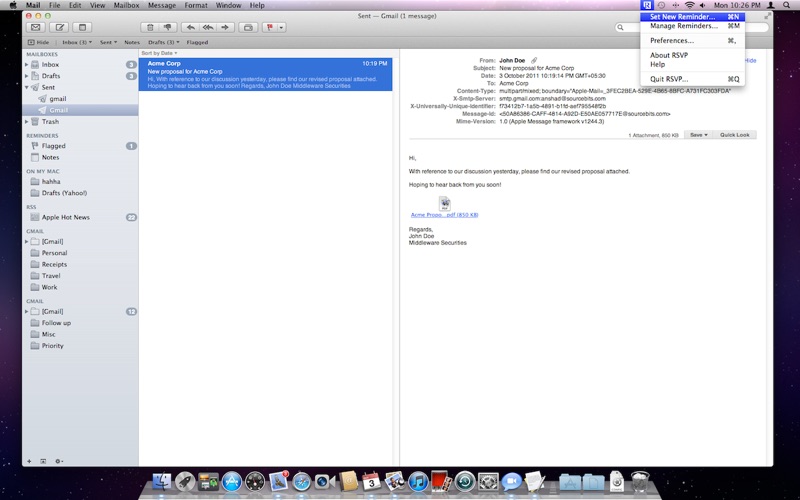
Task: Open Time Machine status icon in menu bar
Action: [x=661, y=5]
